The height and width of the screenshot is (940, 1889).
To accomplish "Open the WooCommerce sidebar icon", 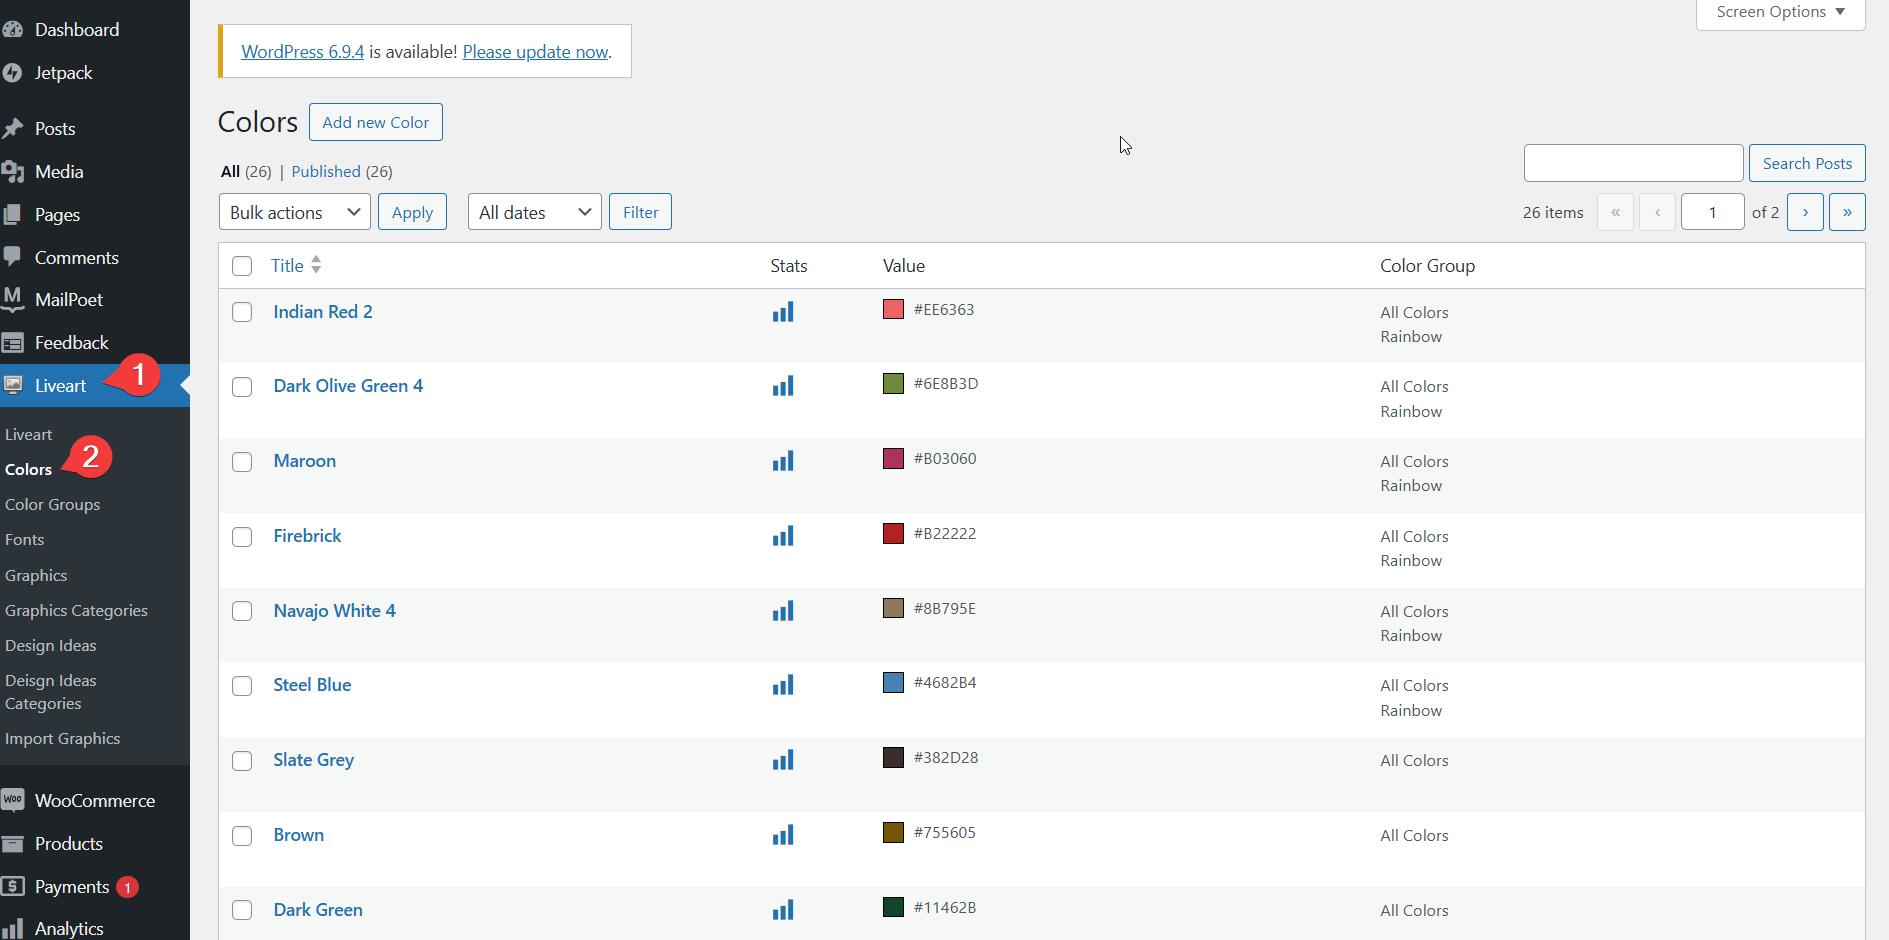I will click(x=14, y=800).
